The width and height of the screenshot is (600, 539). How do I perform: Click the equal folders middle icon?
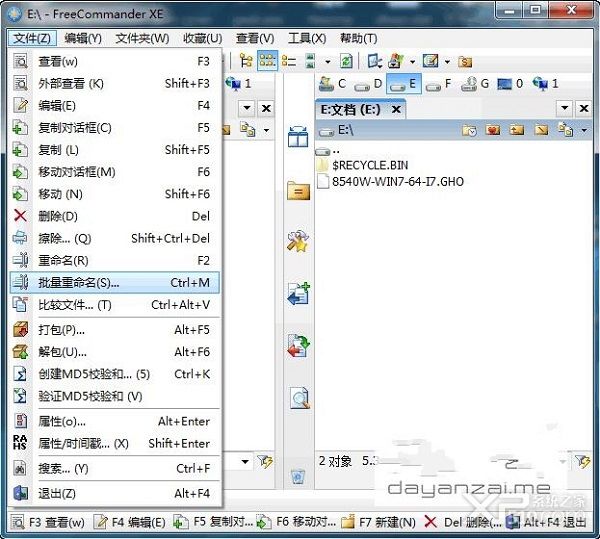(298, 190)
